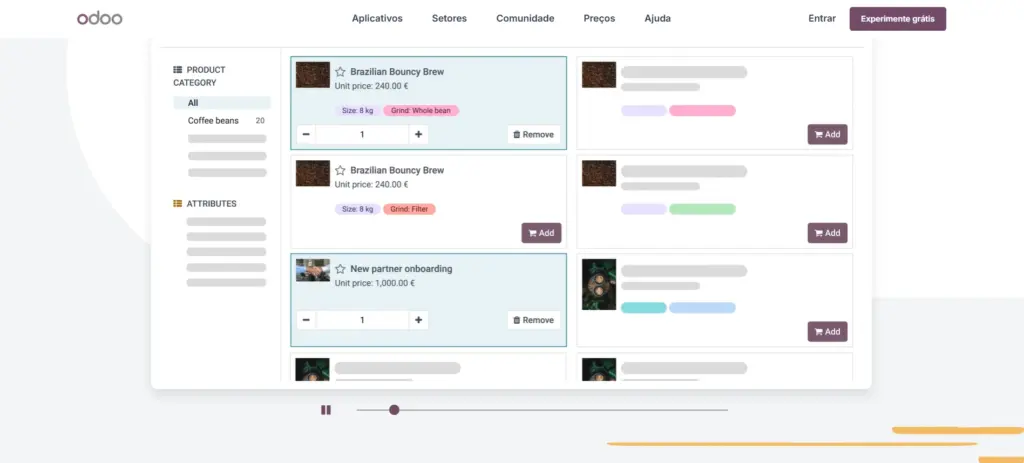
Task: Decrease quantity of Whole bean Bouncy Brew
Action: point(306,135)
